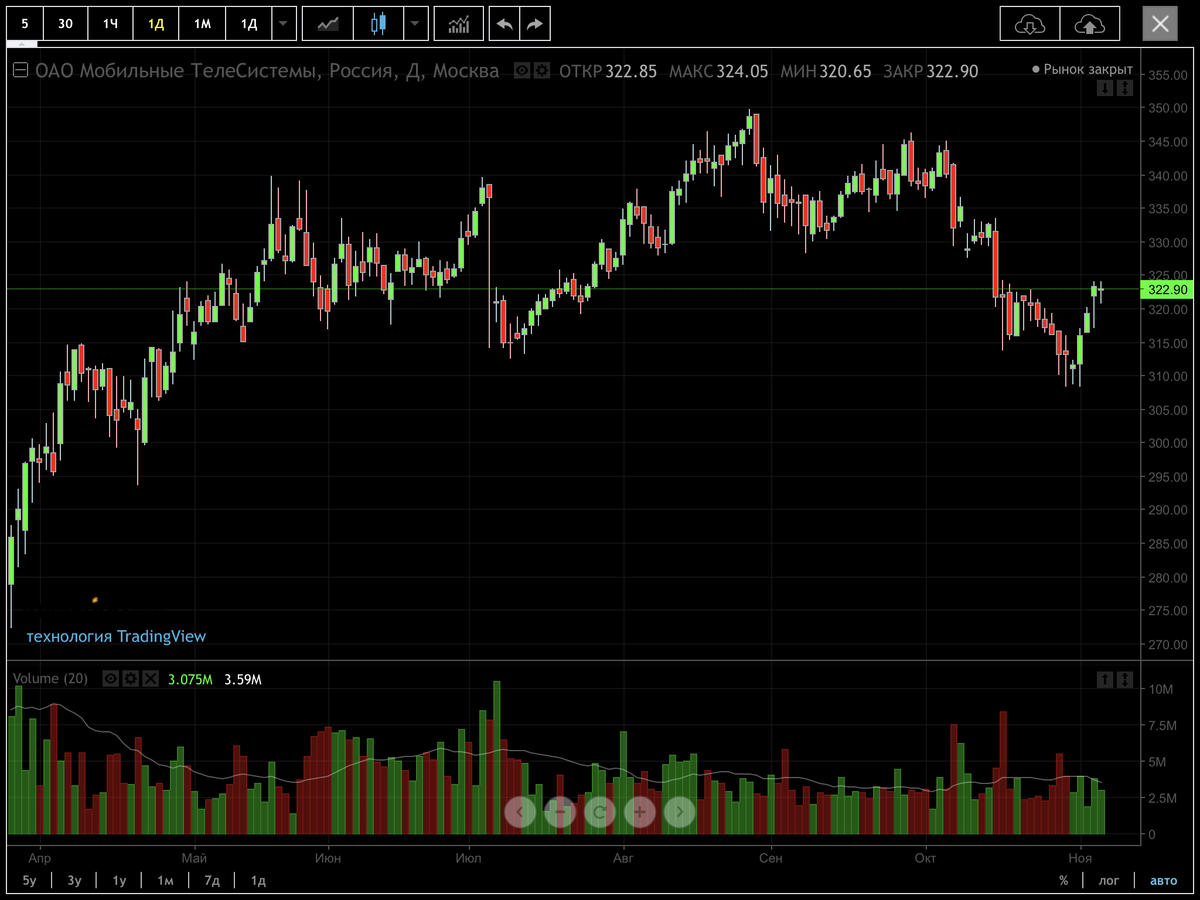Click the ОАО Мобильные ТелеСистемы symbol title
Viewport: 1200px width, 900px height.
pyautogui.click(x=267, y=71)
